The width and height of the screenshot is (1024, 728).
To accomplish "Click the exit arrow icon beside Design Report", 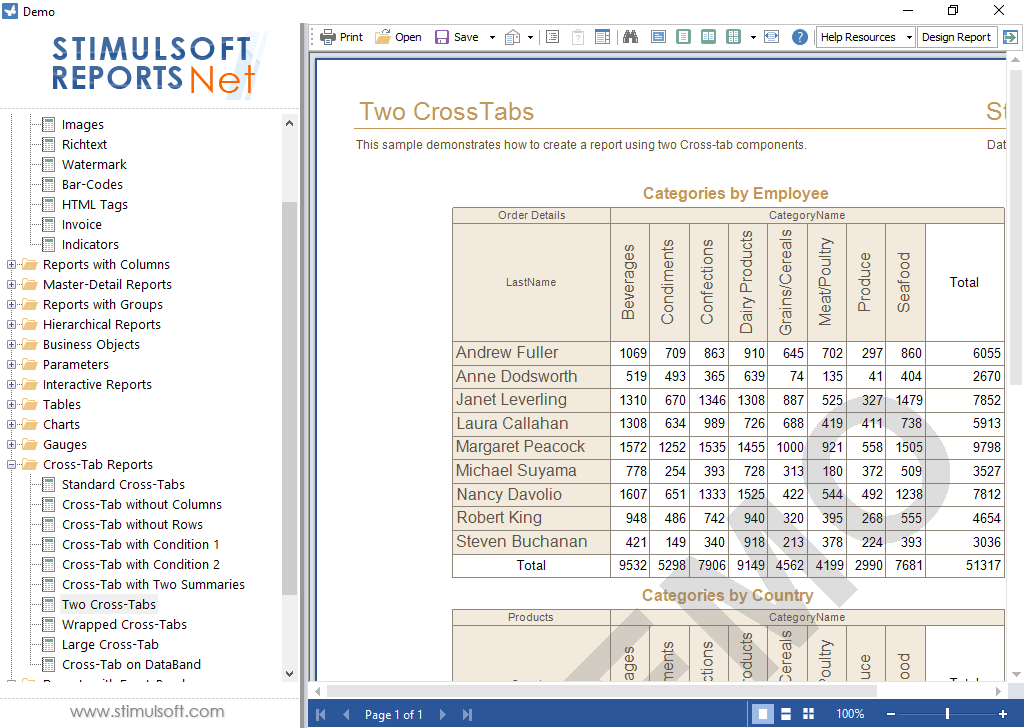I will point(1010,37).
